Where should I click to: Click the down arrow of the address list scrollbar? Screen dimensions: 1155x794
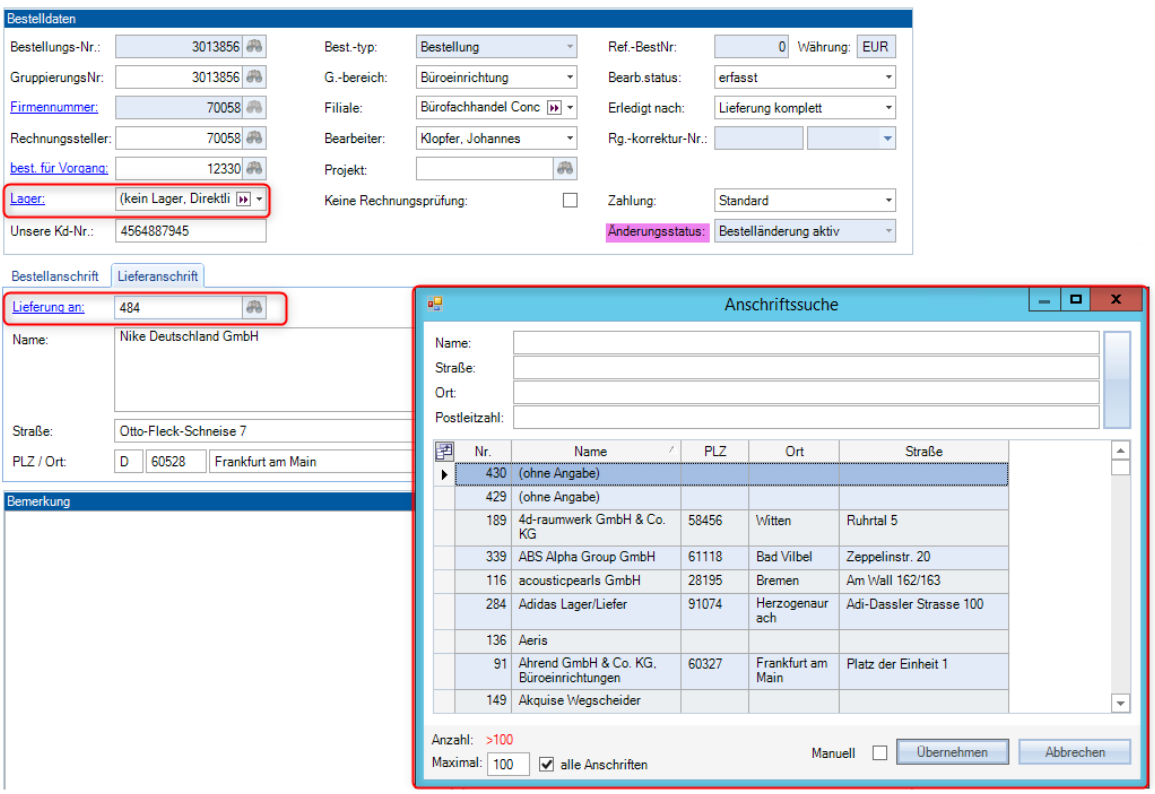point(1121,704)
